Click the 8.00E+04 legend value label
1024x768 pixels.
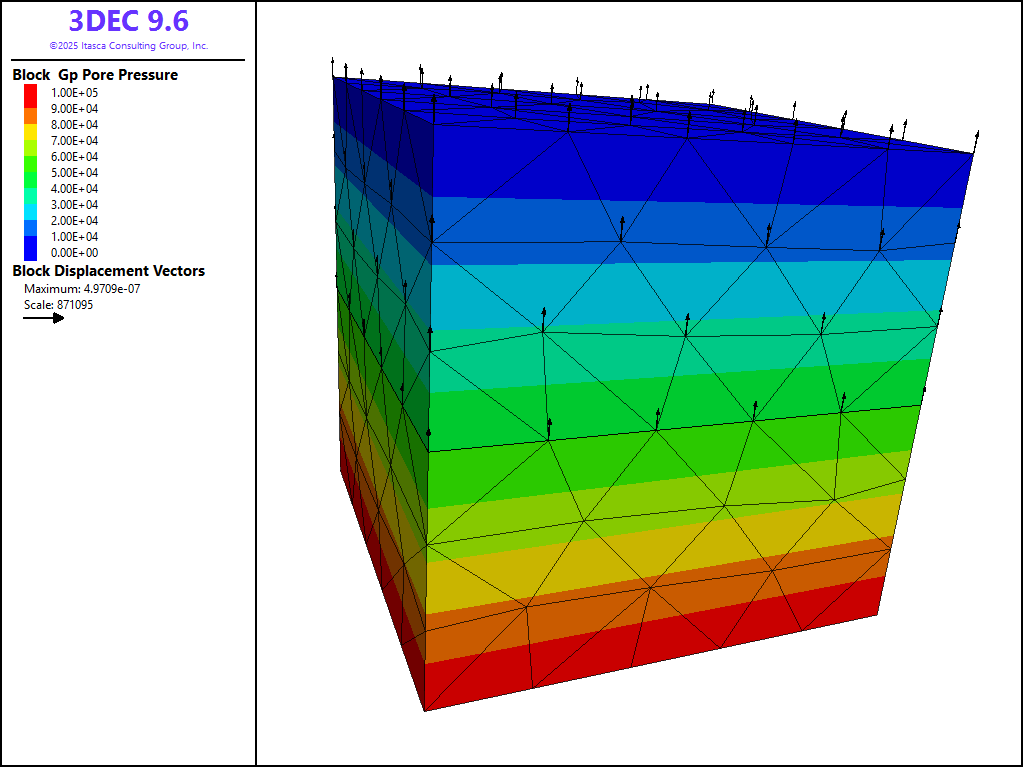tap(75, 125)
